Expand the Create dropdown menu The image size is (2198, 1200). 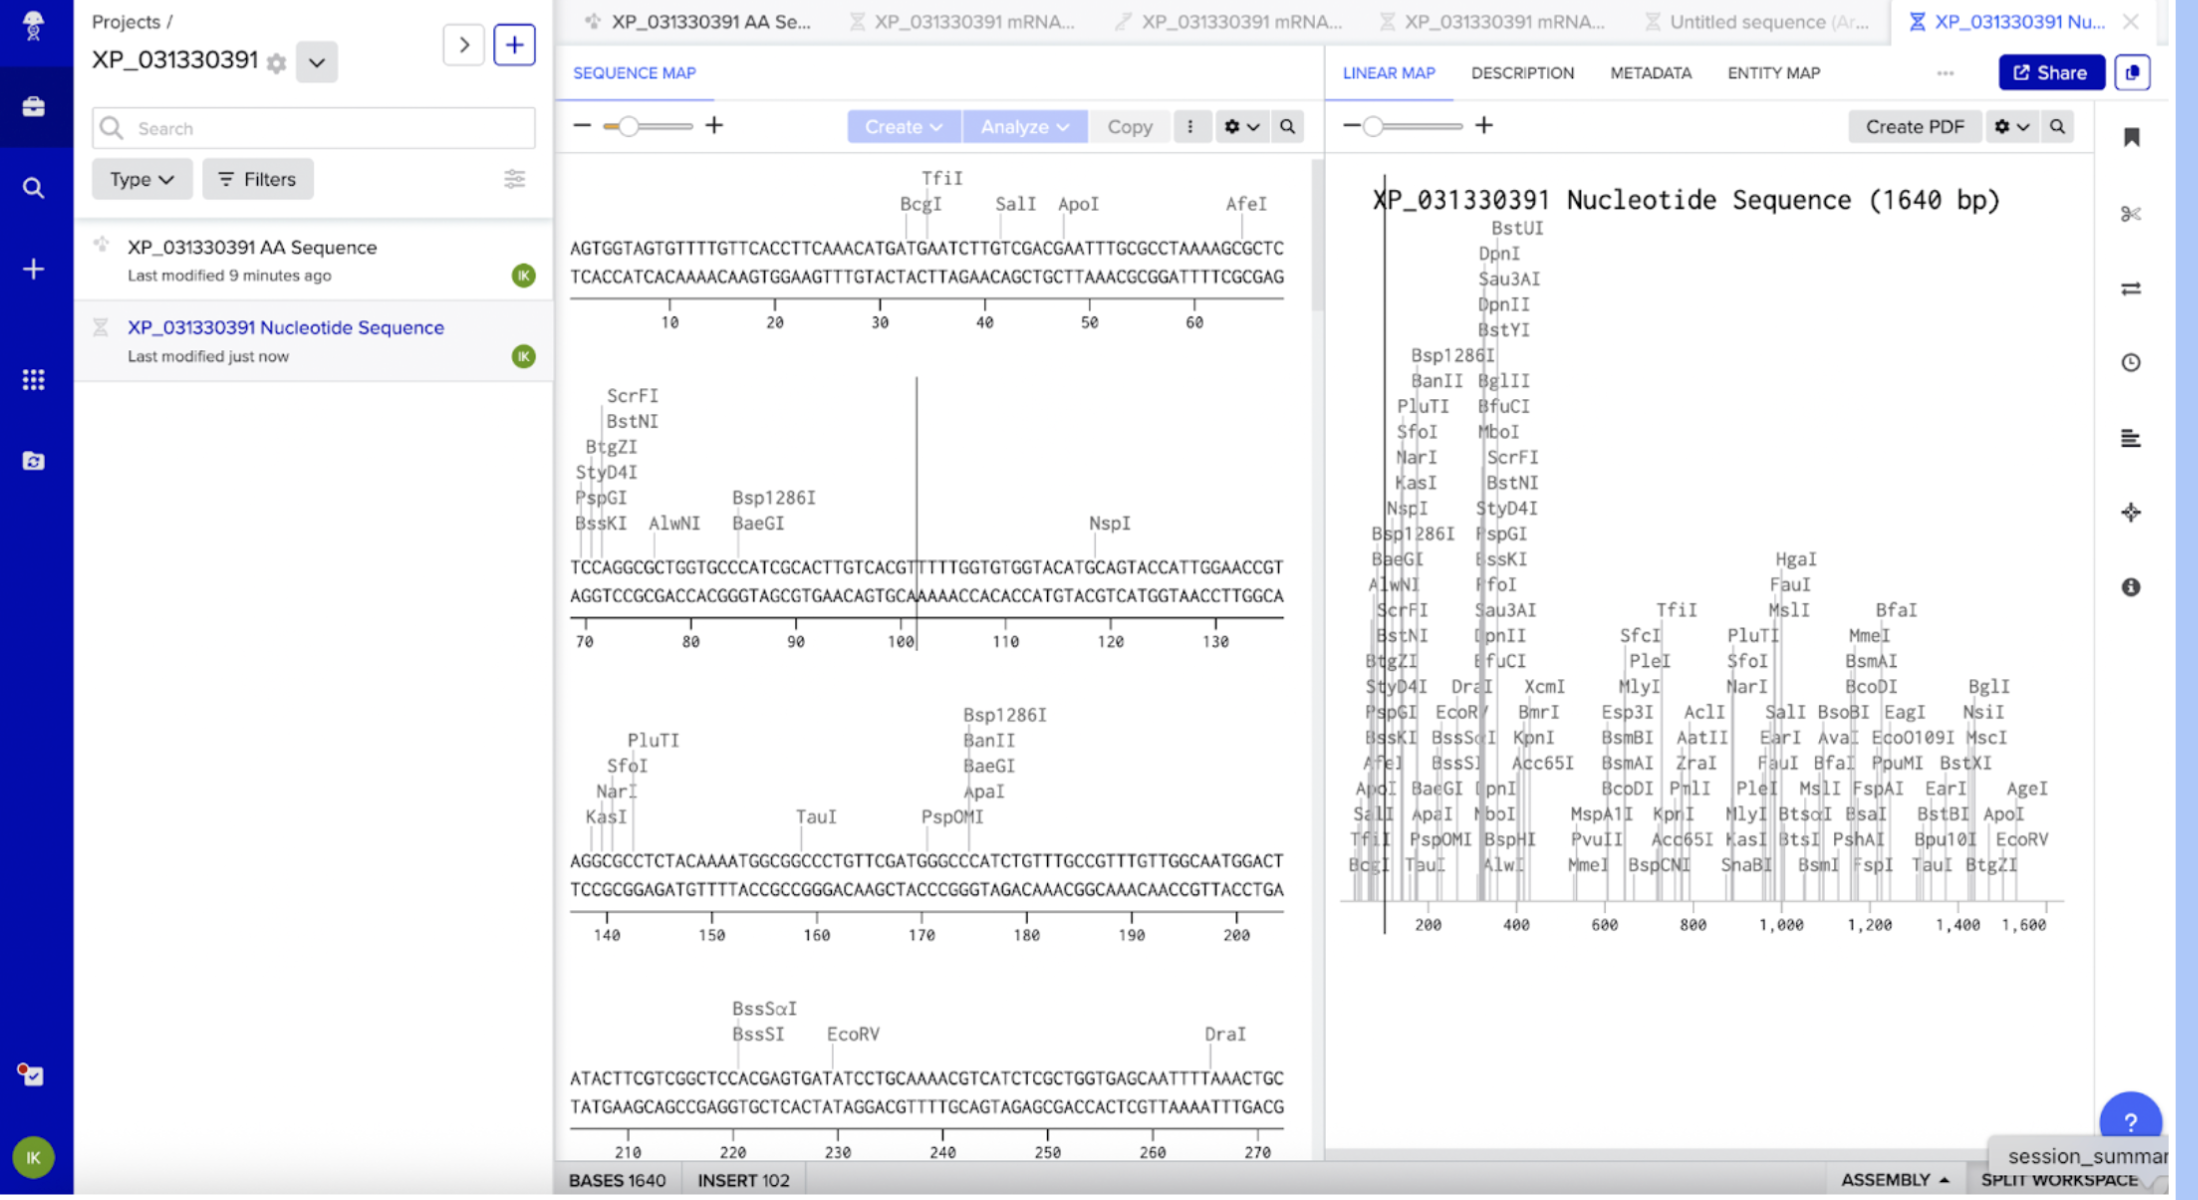coord(903,127)
